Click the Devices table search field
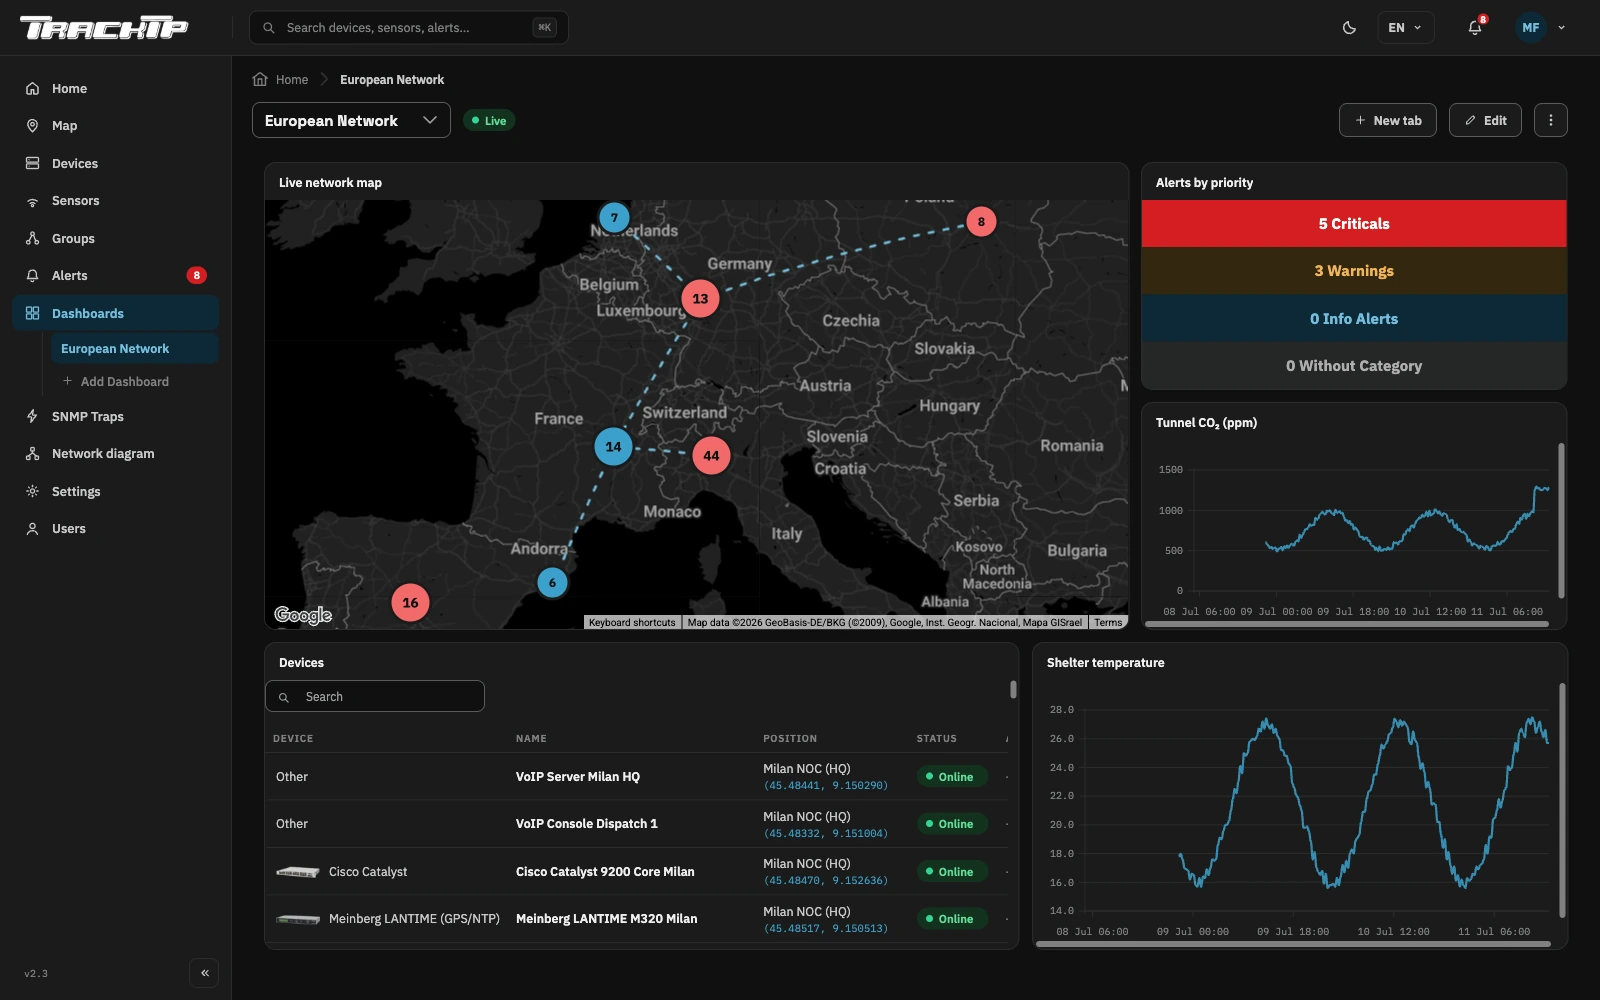This screenshot has height=1000, width=1600. point(375,696)
